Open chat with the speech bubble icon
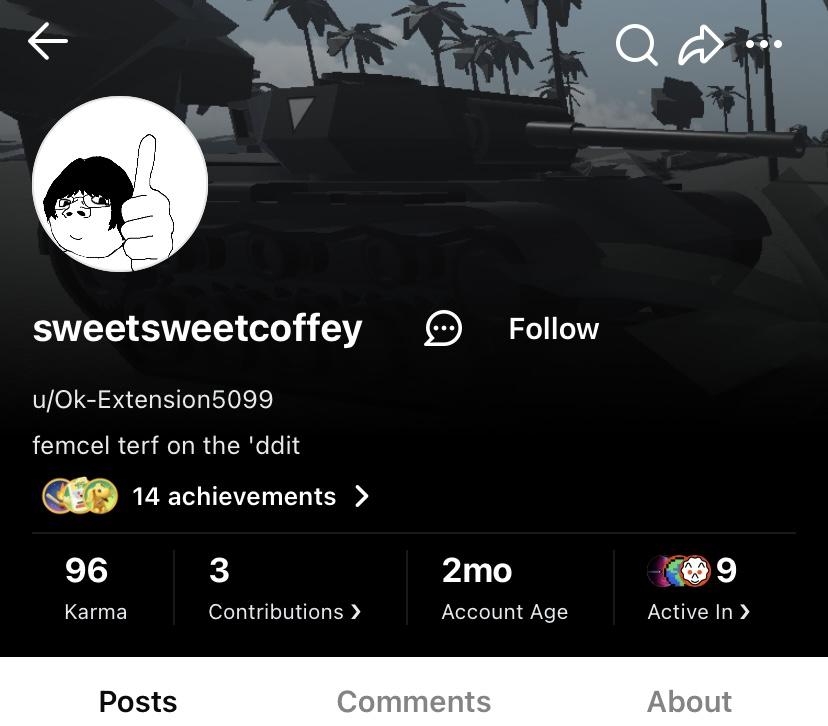The width and height of the screenshot is (828, 726). 443,328
